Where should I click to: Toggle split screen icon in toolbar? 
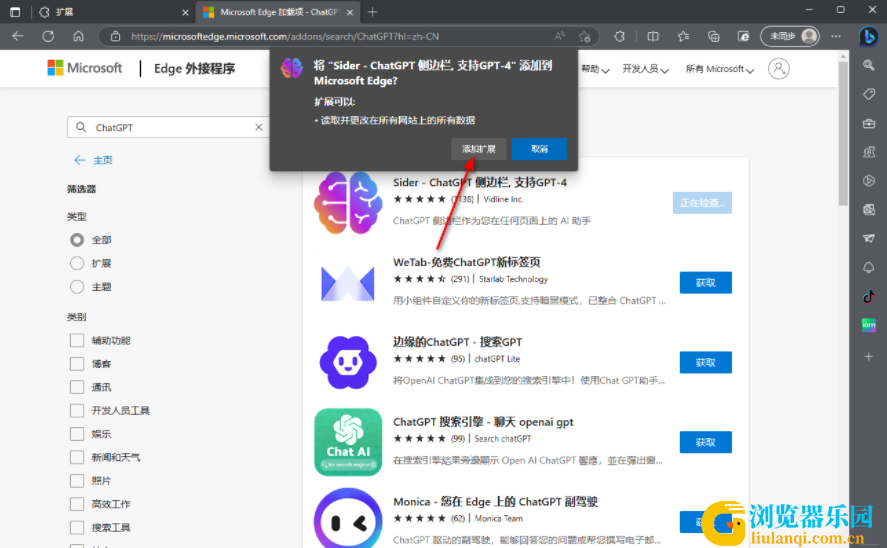(x=653, y=36)
